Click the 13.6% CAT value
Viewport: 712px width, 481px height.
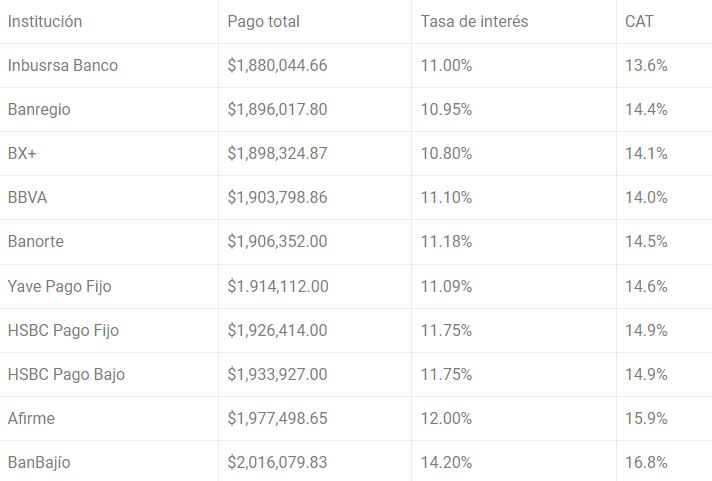[646, 65]
